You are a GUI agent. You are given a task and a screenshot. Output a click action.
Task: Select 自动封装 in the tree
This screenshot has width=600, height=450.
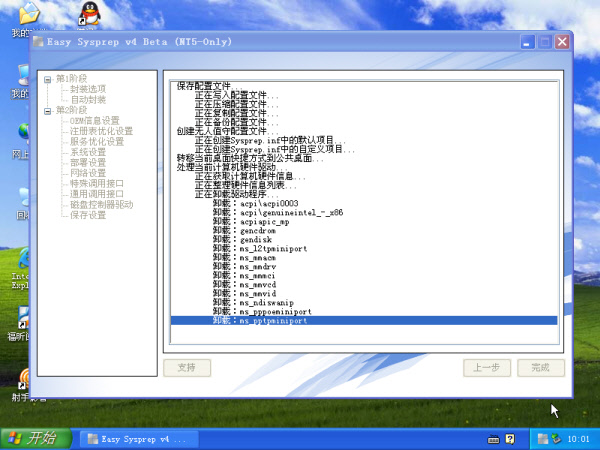click(88, 100)
